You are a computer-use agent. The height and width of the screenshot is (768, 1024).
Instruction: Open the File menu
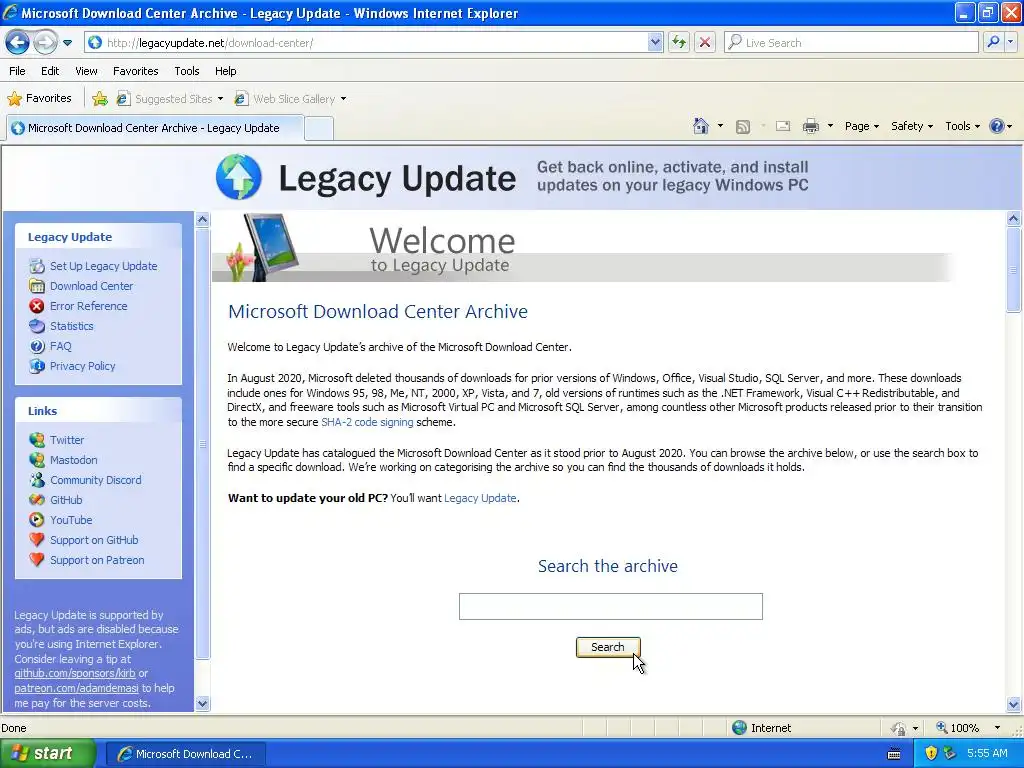(18, 71)
